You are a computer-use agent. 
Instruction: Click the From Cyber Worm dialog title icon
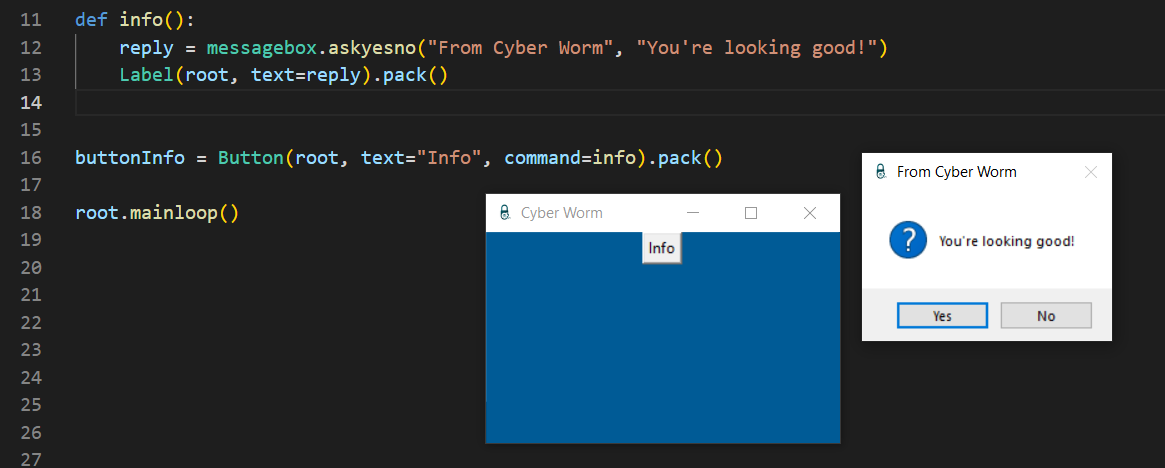(x=880, y=172)
